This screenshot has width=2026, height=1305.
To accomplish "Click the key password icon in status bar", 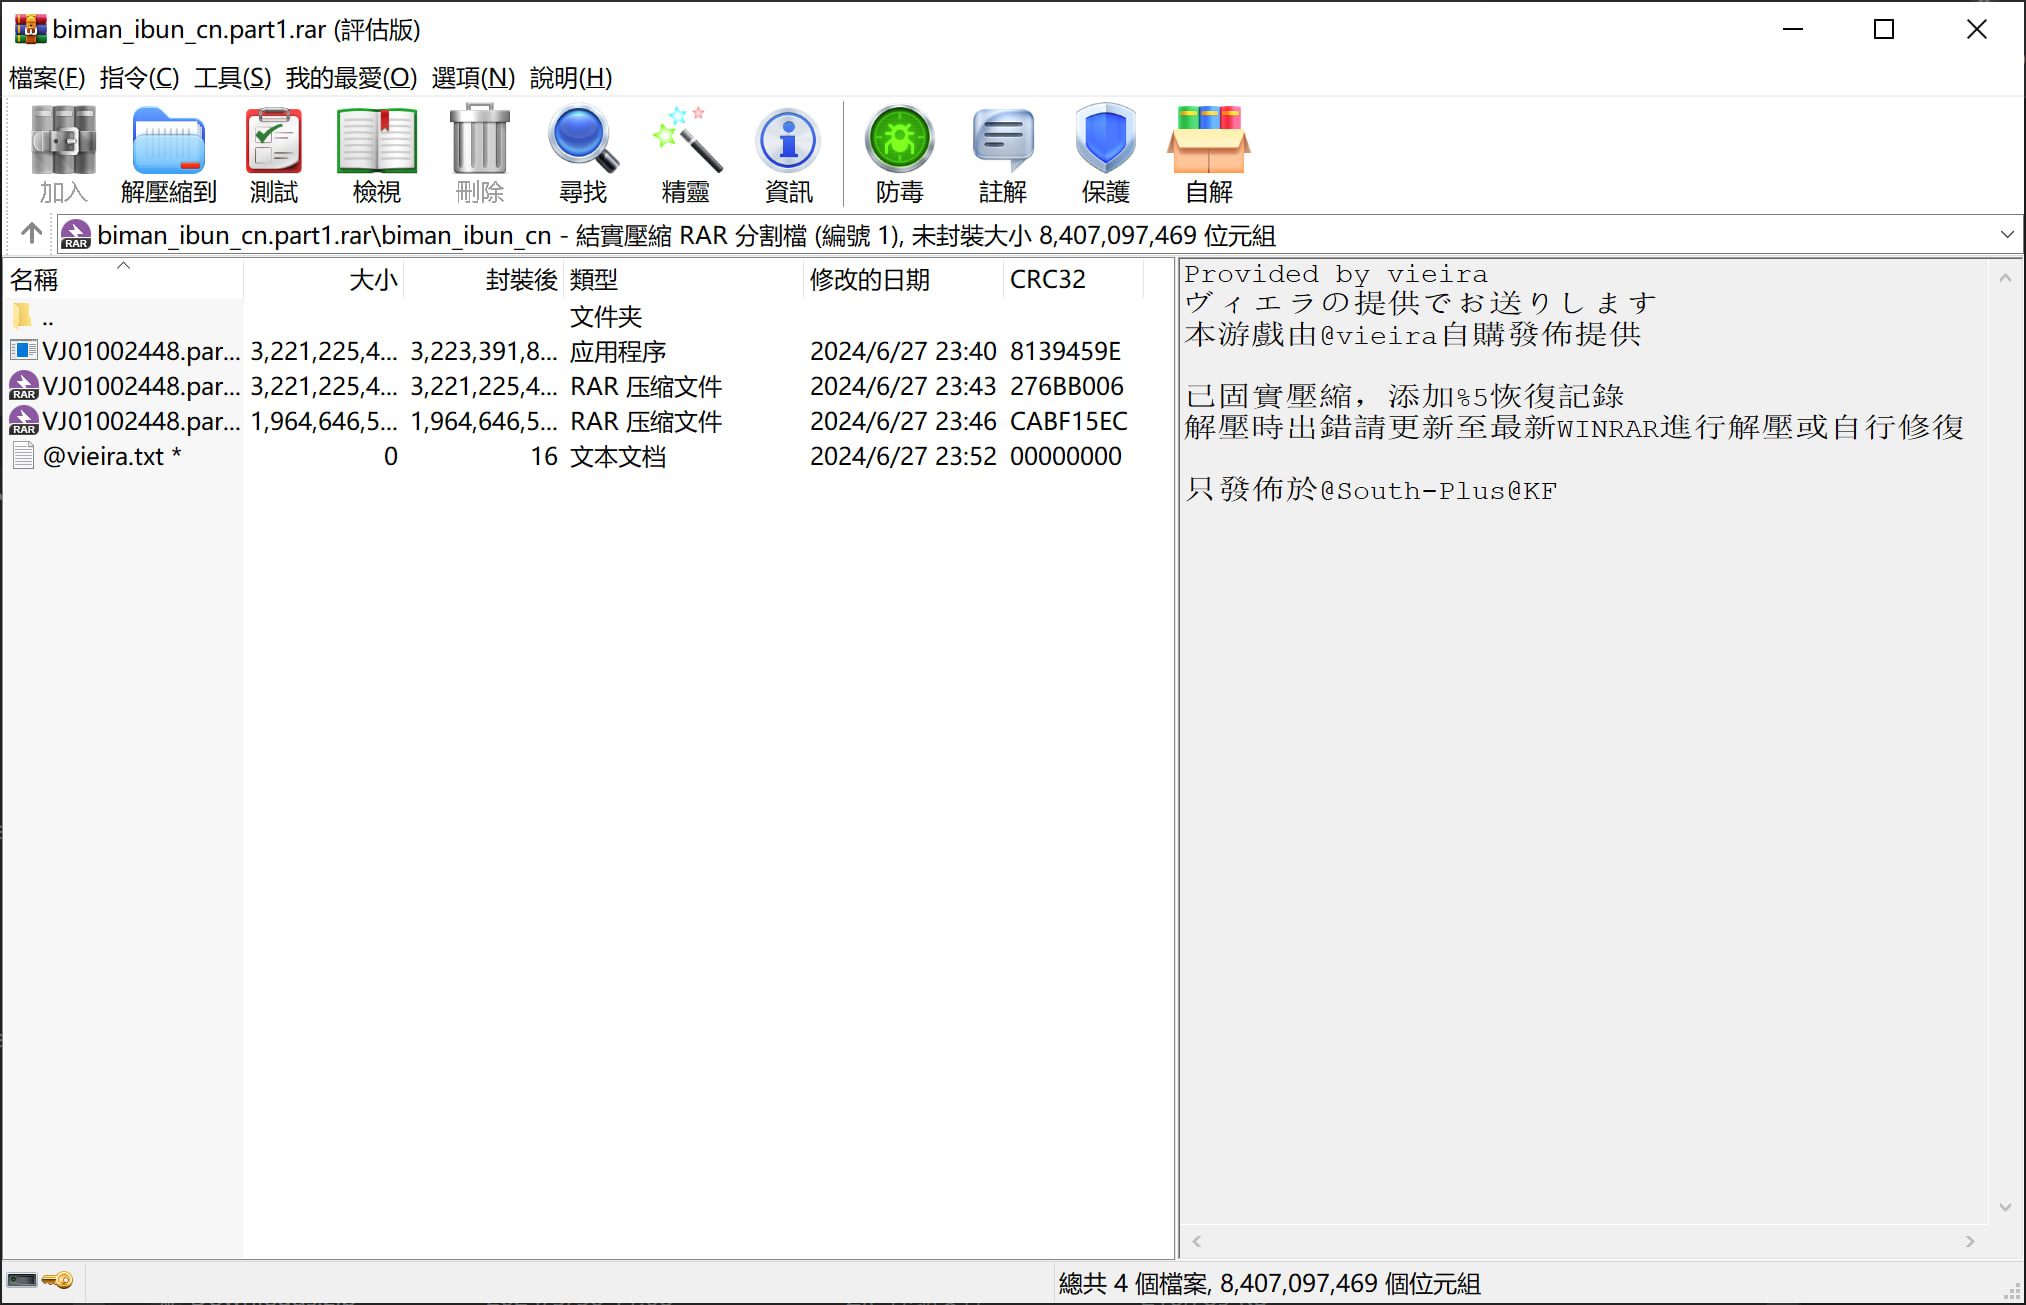I will 58,1280.
